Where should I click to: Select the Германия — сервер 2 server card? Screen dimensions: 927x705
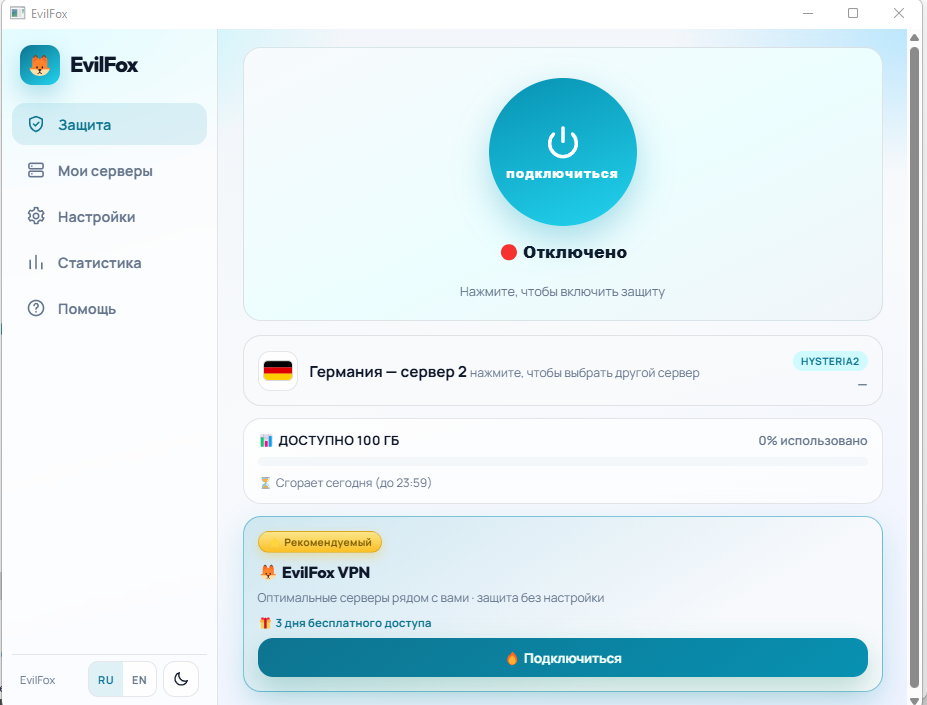click(563, 371)
